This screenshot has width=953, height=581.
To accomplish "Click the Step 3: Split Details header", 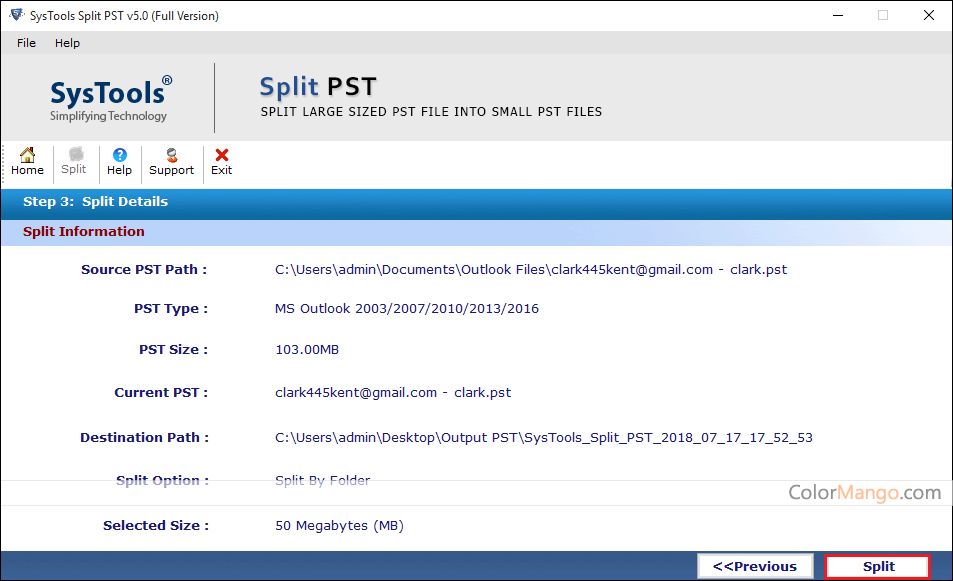I will (x=95, y=201).
